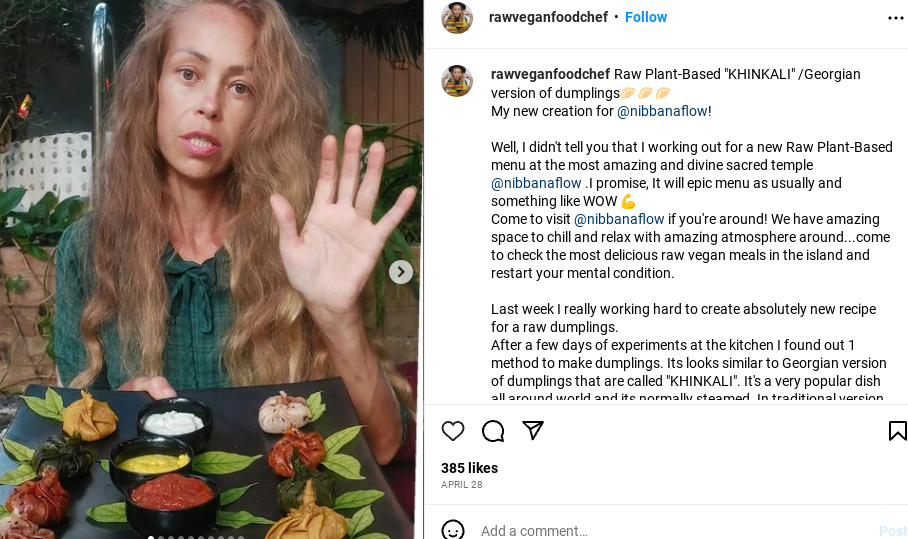
Task: Advance to next photo with arrow
Action: (x=400, y=272)
